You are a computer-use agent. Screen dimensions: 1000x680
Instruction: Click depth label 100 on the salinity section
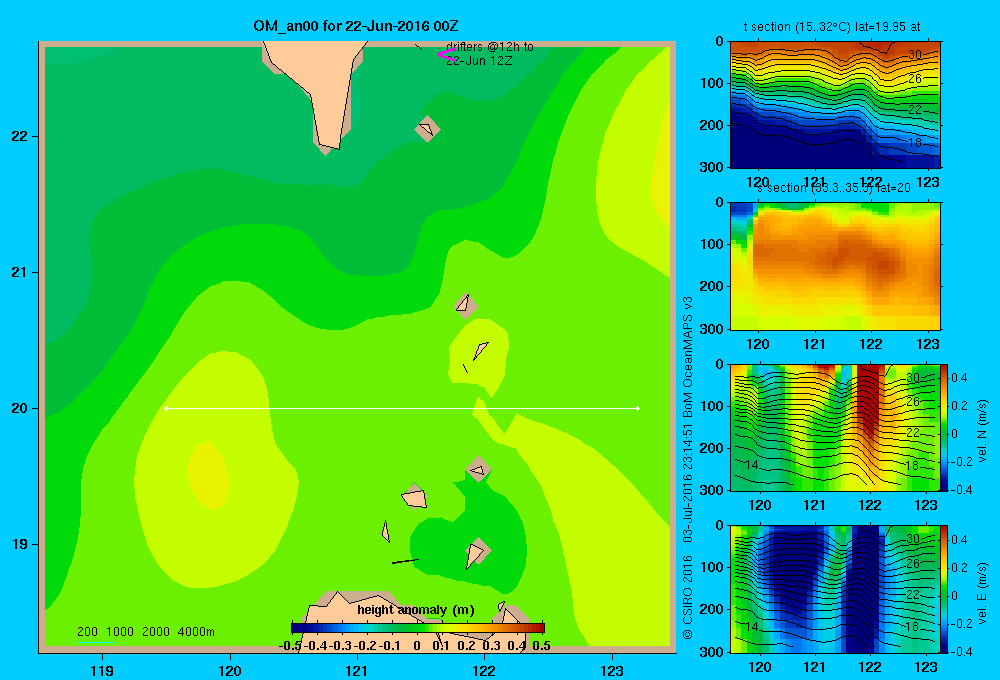712,244
